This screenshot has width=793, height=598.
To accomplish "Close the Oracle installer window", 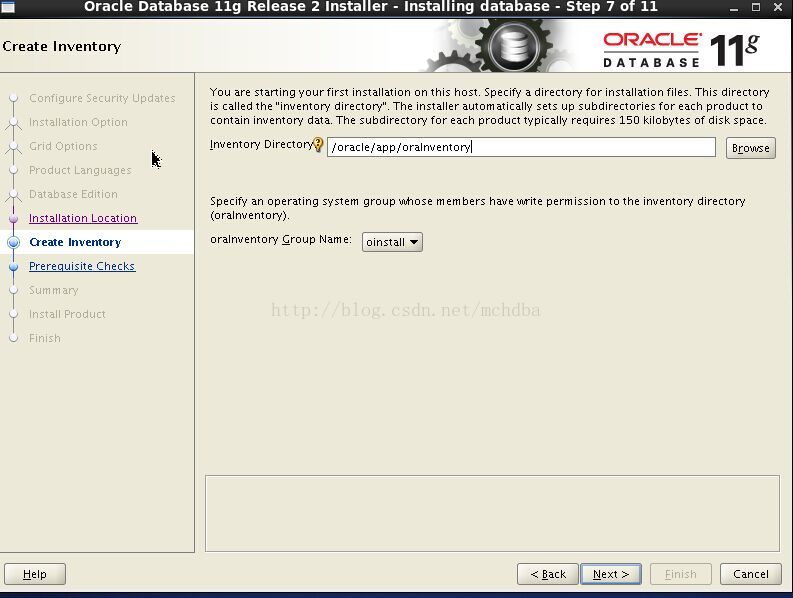I will (778, 7).
